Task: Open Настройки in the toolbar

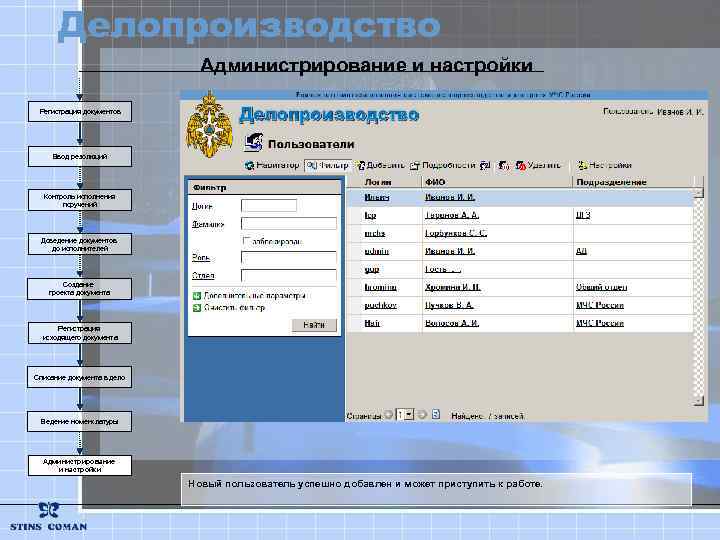Action: tap(604, 165)
